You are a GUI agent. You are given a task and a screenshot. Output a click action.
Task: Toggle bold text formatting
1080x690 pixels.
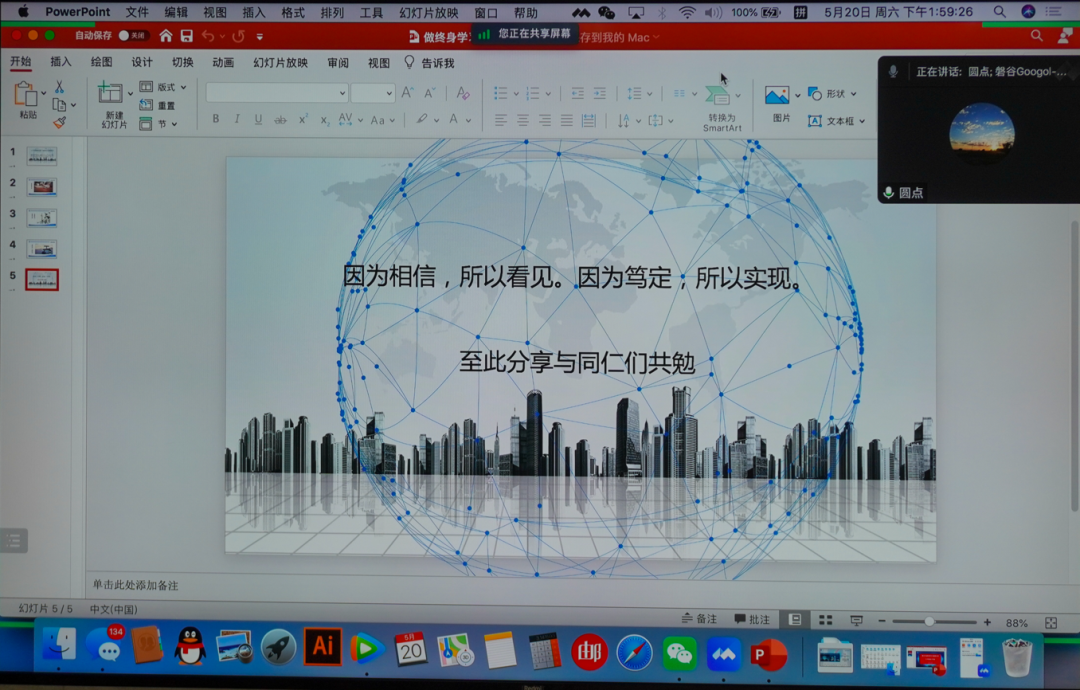(x=215, y=120)
